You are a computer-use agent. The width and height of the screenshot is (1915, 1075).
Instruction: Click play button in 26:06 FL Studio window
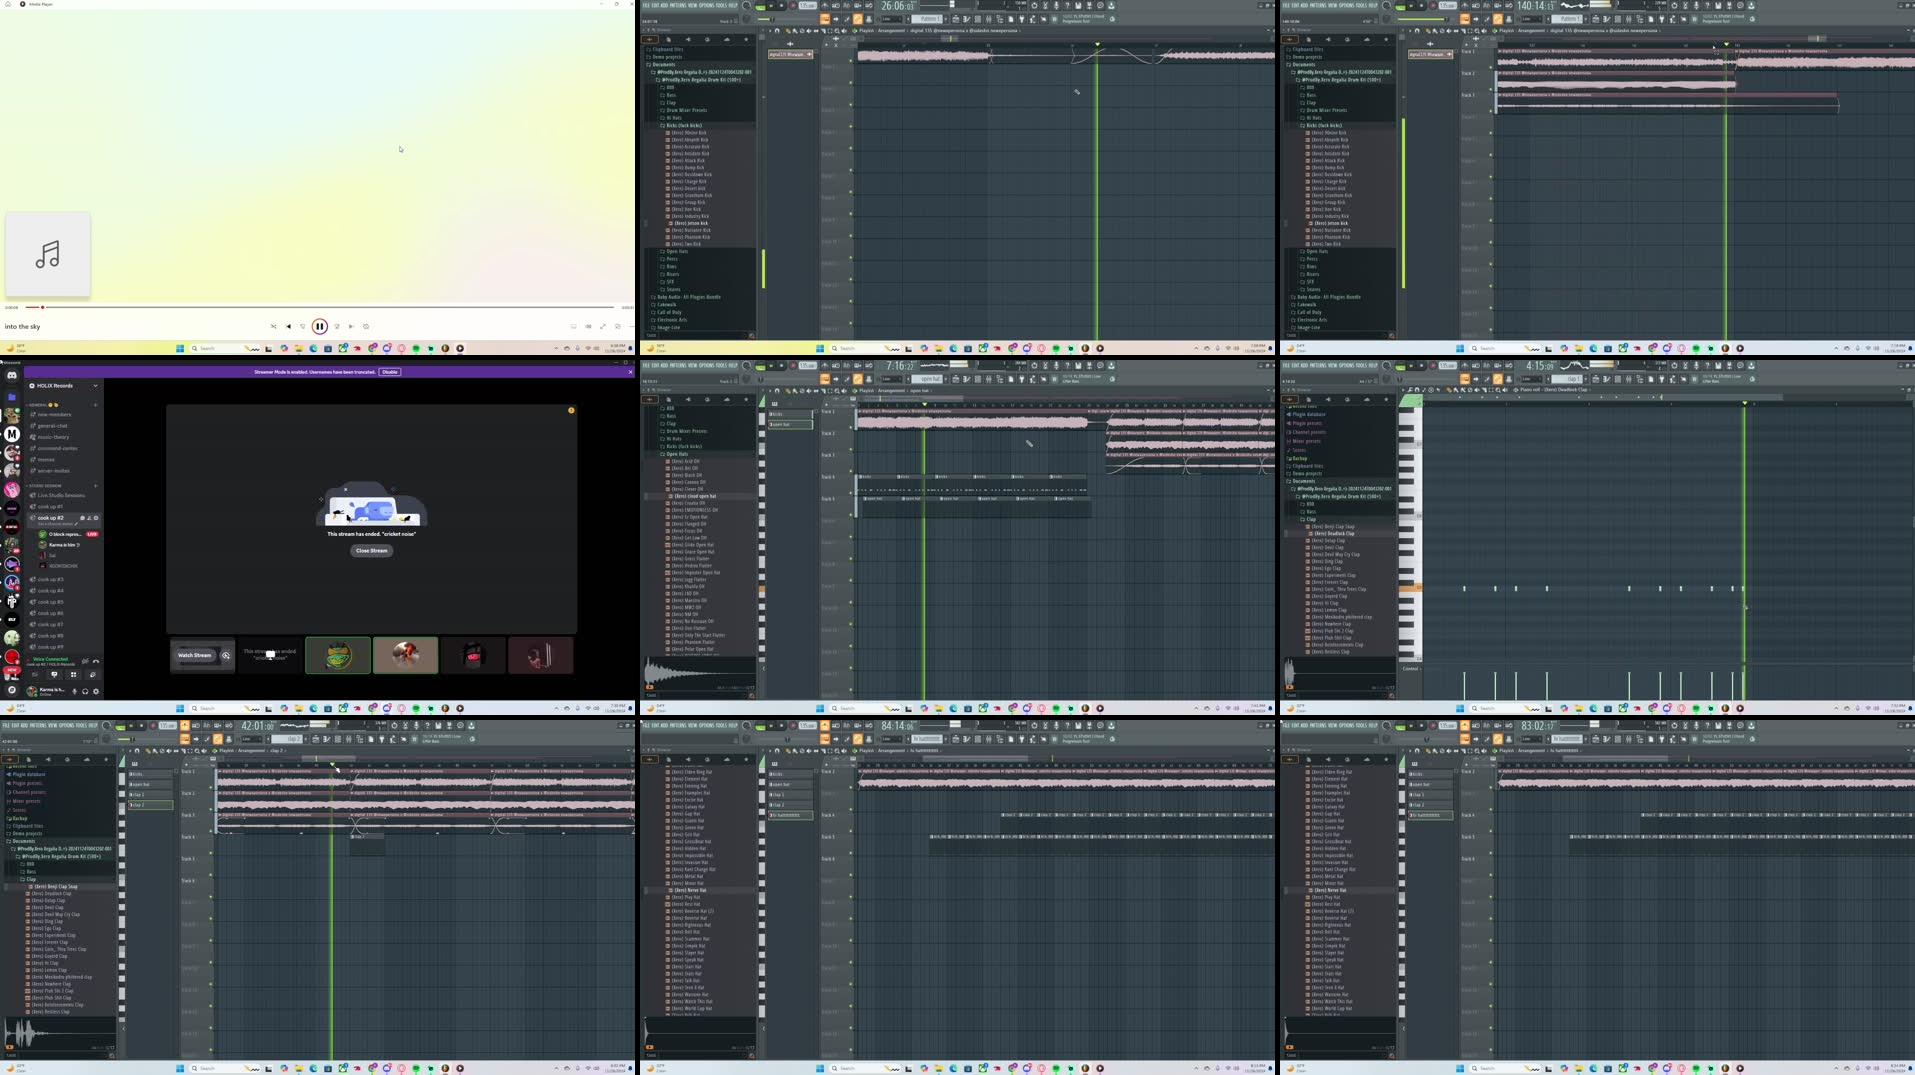(x=771, y=6)
